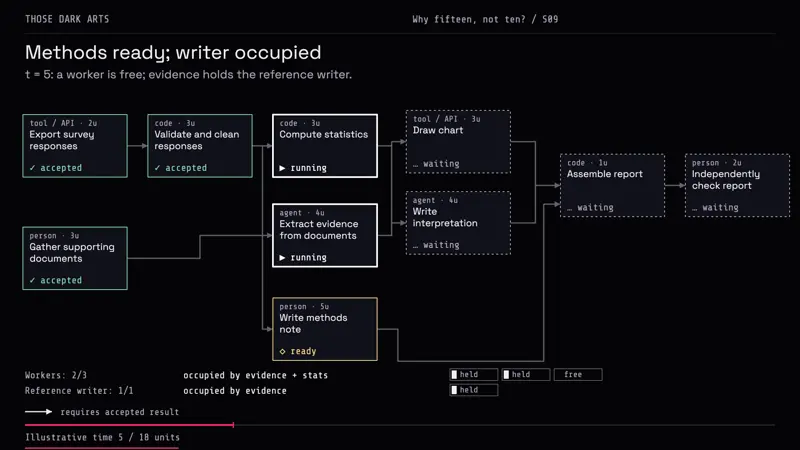Select the Export survey responses node

(x=75, y=146)
